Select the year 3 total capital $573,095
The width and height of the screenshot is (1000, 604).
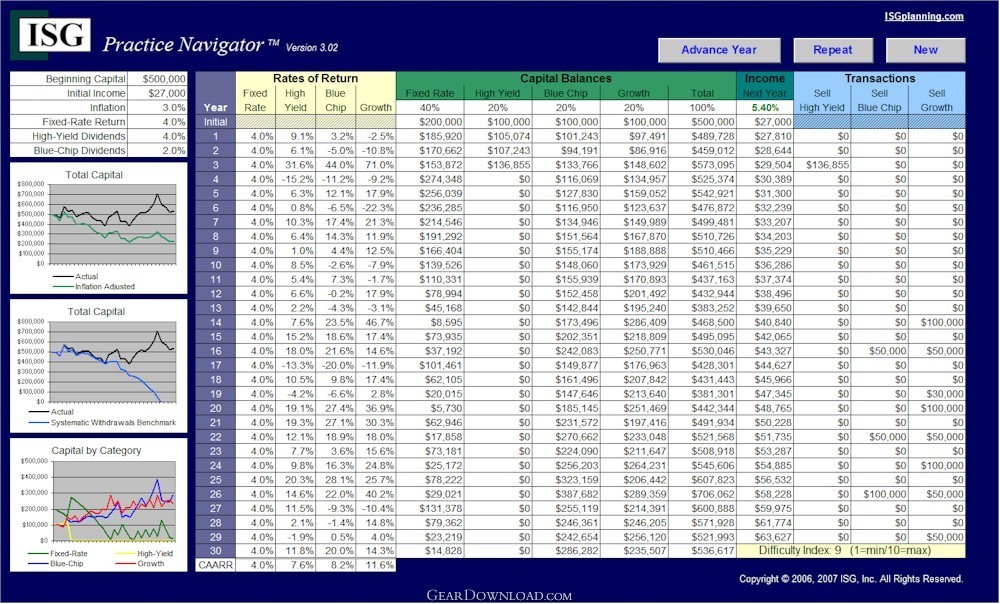pos(702,165)
